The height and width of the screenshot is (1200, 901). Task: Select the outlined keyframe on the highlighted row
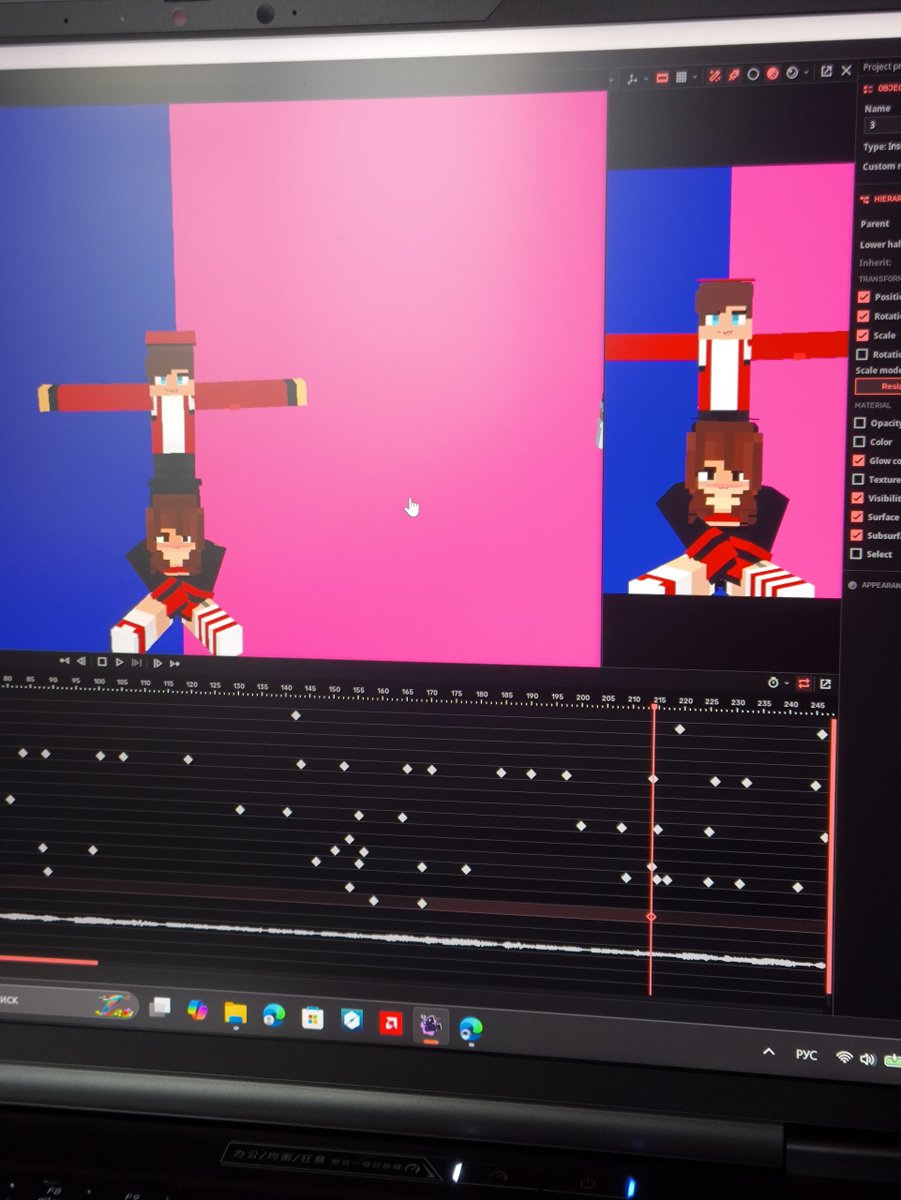pyautogui.click(x=651, y=916)
